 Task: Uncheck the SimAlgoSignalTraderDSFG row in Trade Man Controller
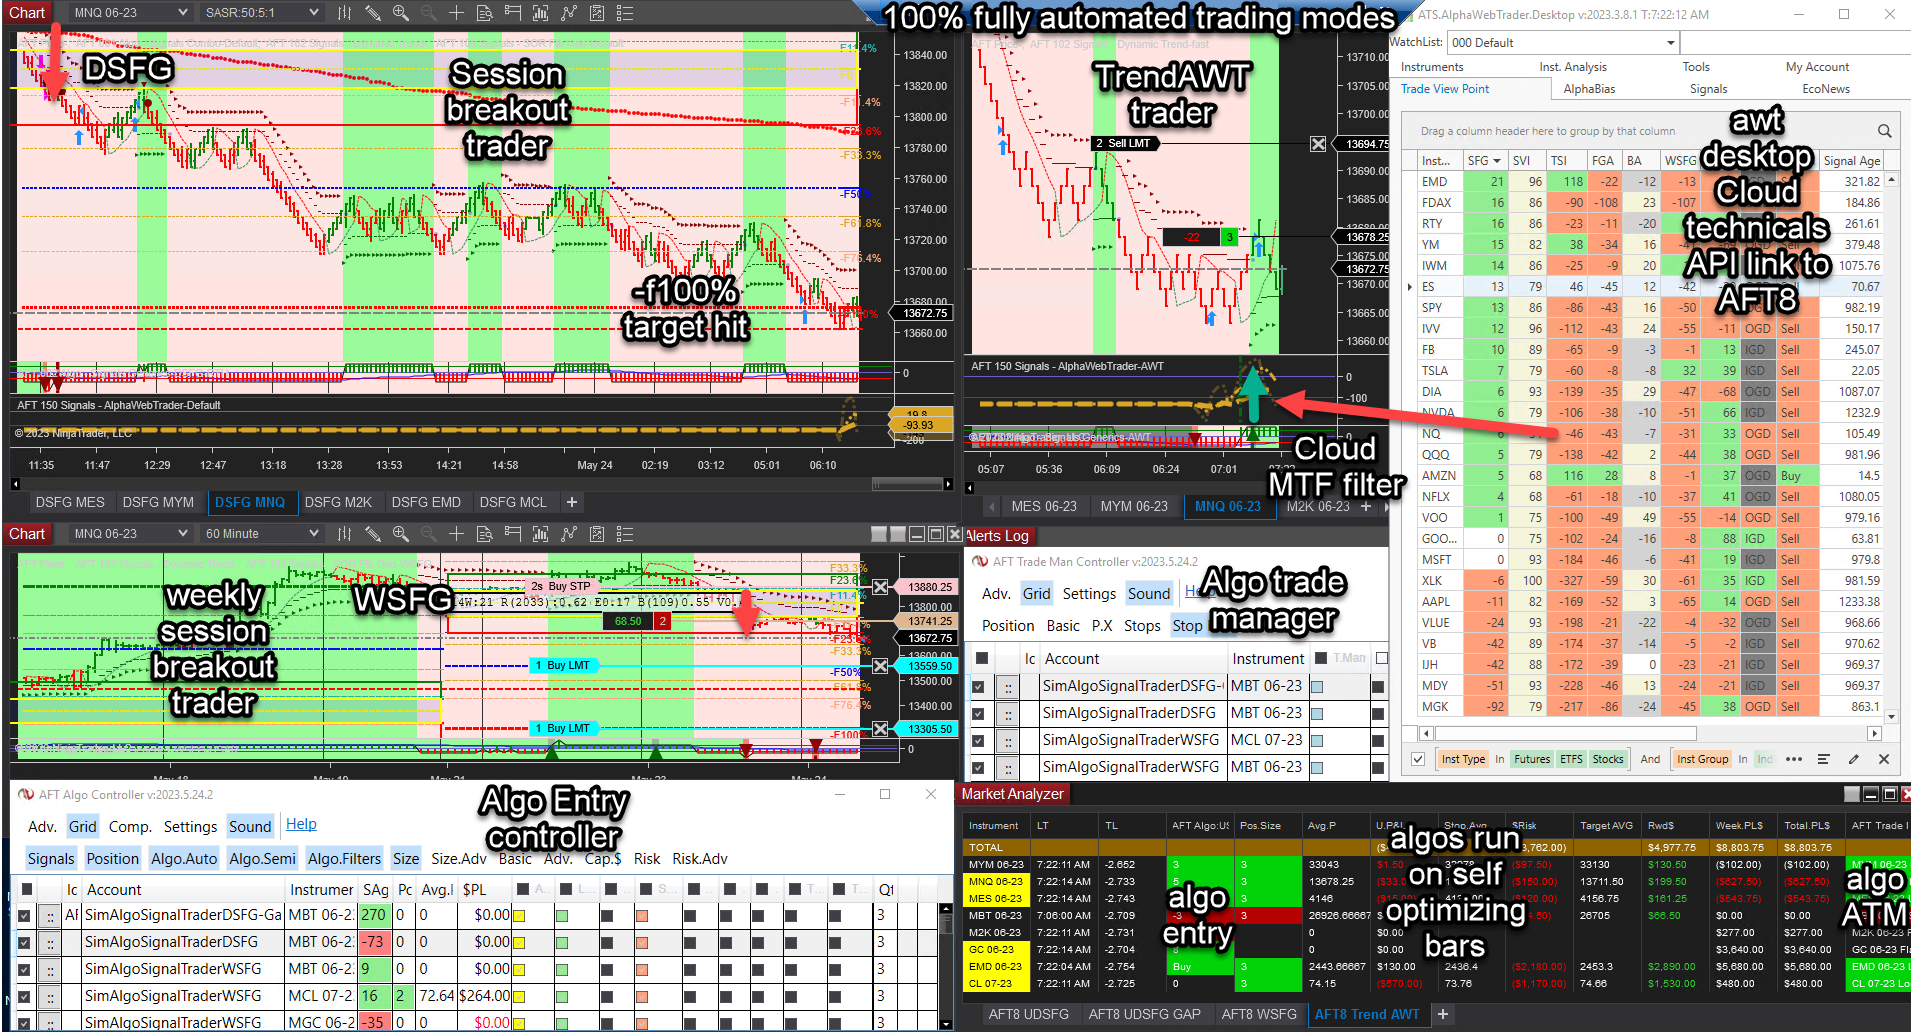coord(978,713)
